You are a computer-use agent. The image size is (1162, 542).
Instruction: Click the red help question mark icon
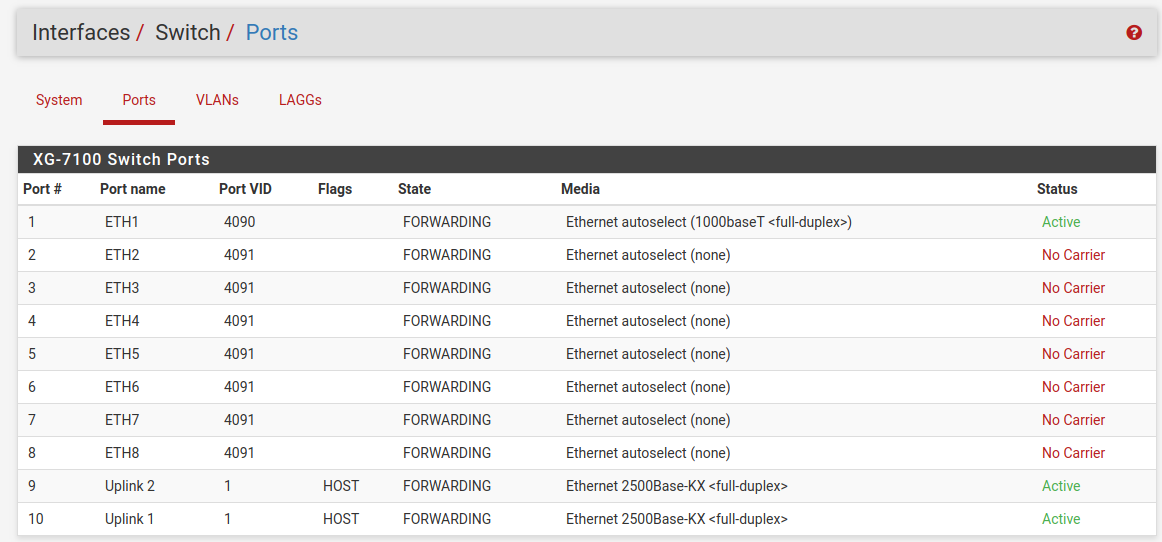1134,33
